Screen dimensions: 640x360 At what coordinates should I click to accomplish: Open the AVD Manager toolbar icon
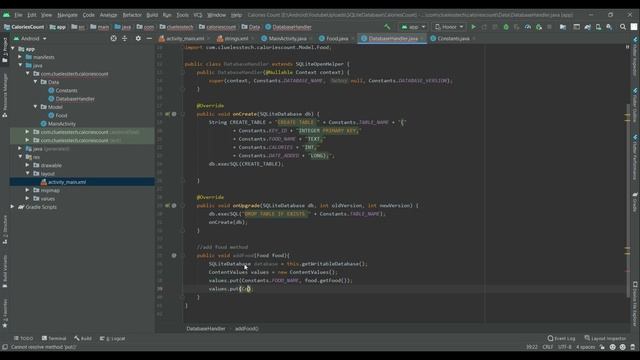coord(598,27)
